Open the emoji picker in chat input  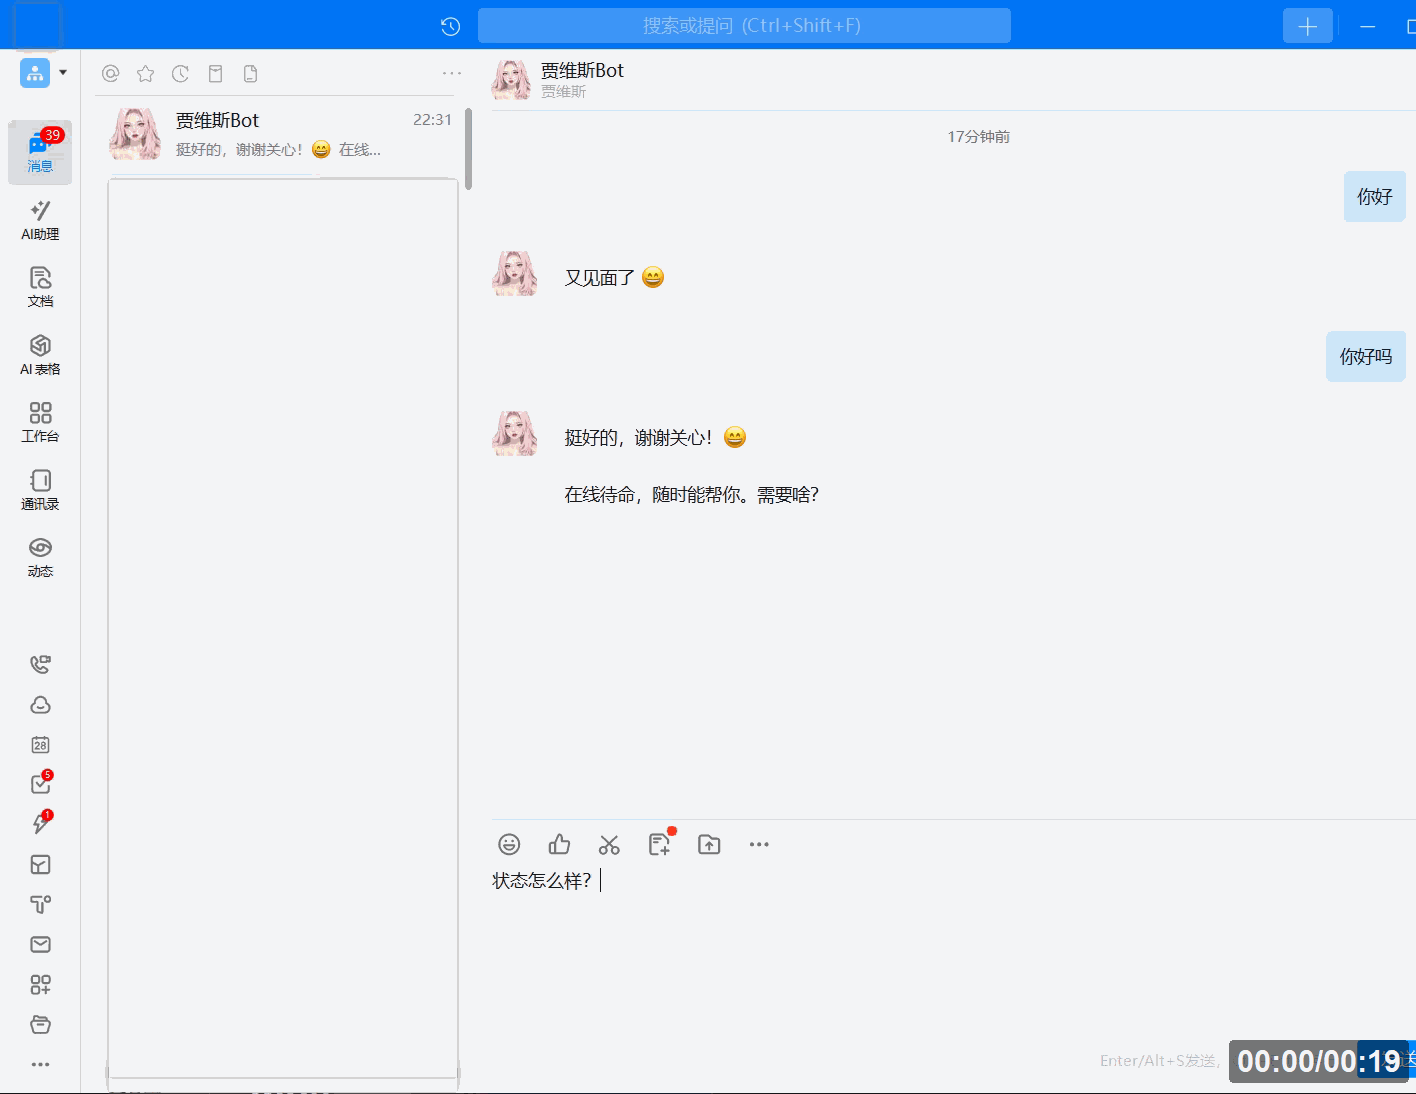(508, 844)
